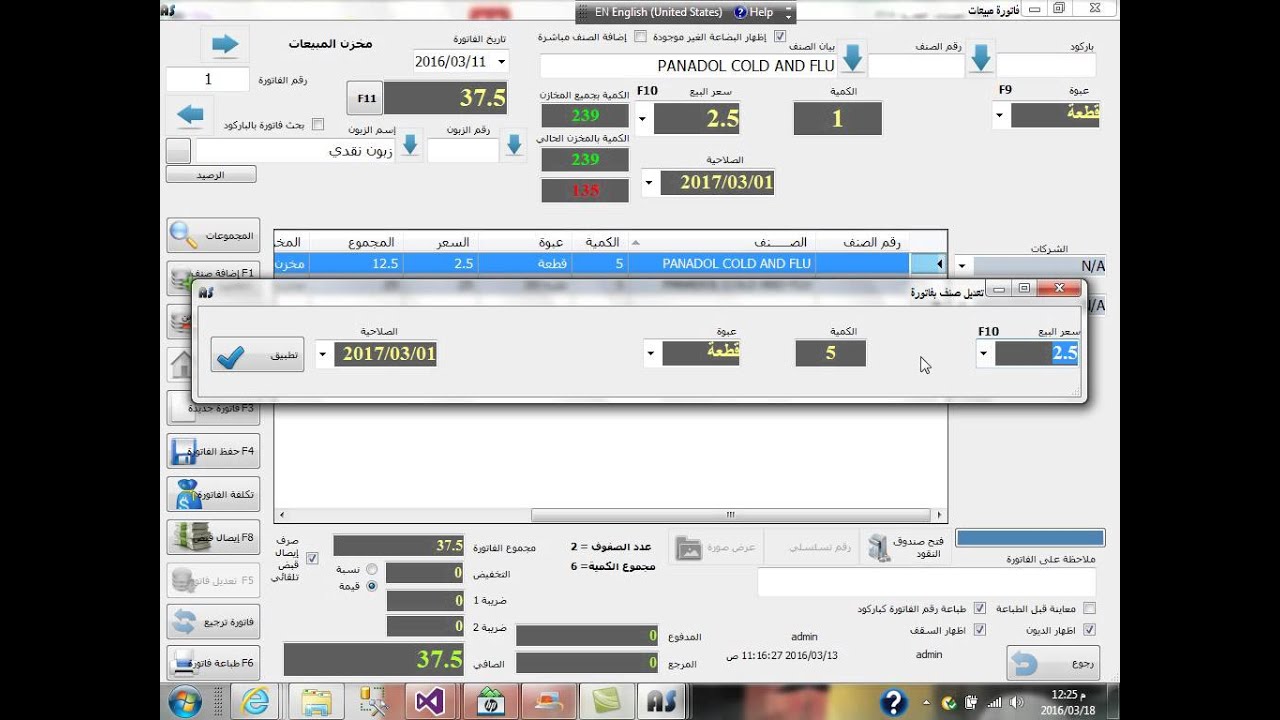The image size is (1280, 720).
Task: Toggle add item directly checkbox (إضافة الصنف مباشرة)
Action: [640, 36]
